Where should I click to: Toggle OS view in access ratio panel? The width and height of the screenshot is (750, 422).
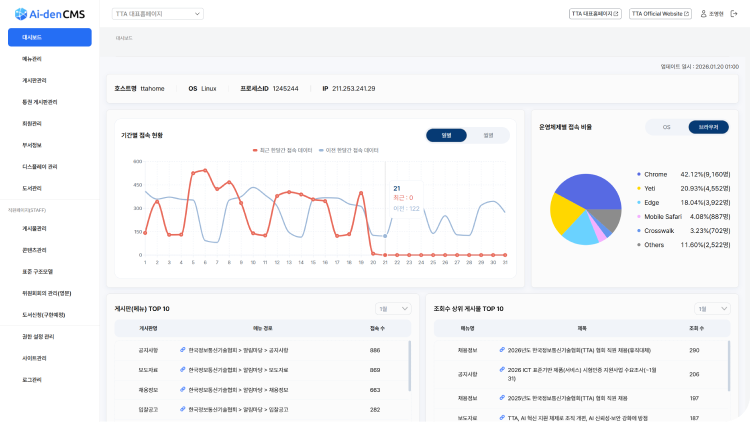666,128
